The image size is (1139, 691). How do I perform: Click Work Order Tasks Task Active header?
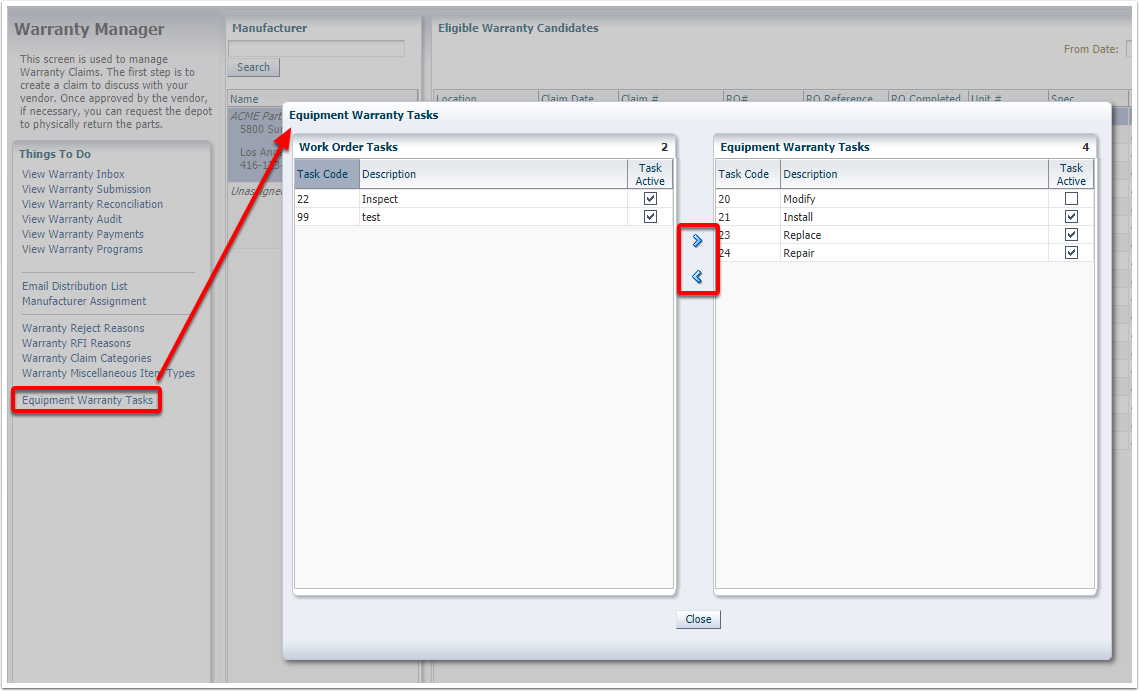[650, 174]
